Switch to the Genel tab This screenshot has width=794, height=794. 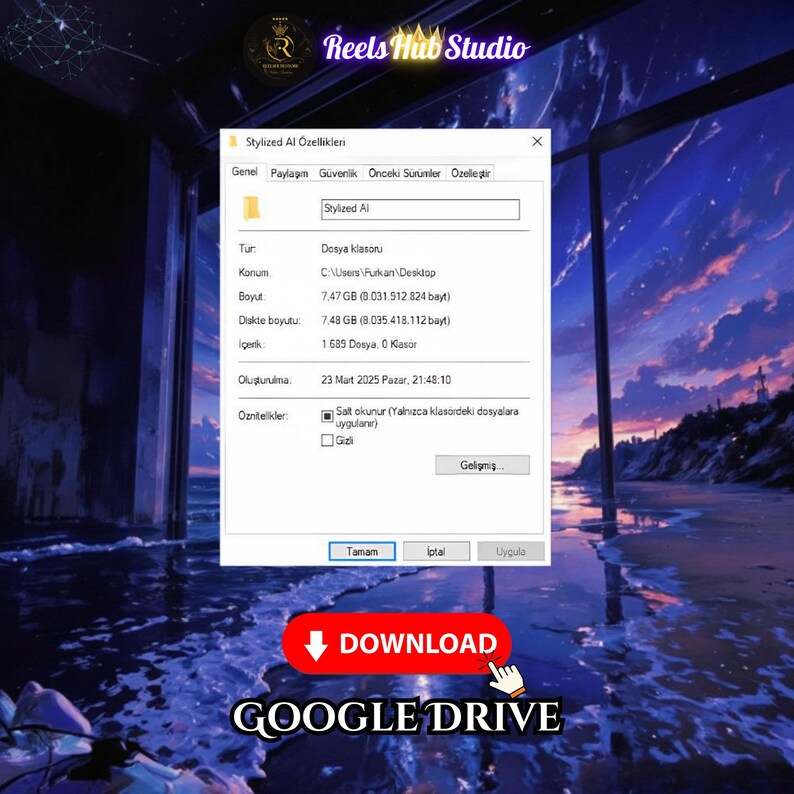coord(245,172)
